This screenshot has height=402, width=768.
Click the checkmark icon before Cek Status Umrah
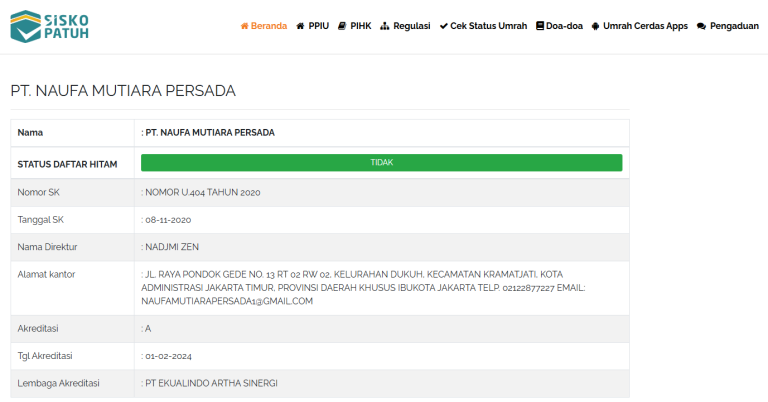click(443, 26)
